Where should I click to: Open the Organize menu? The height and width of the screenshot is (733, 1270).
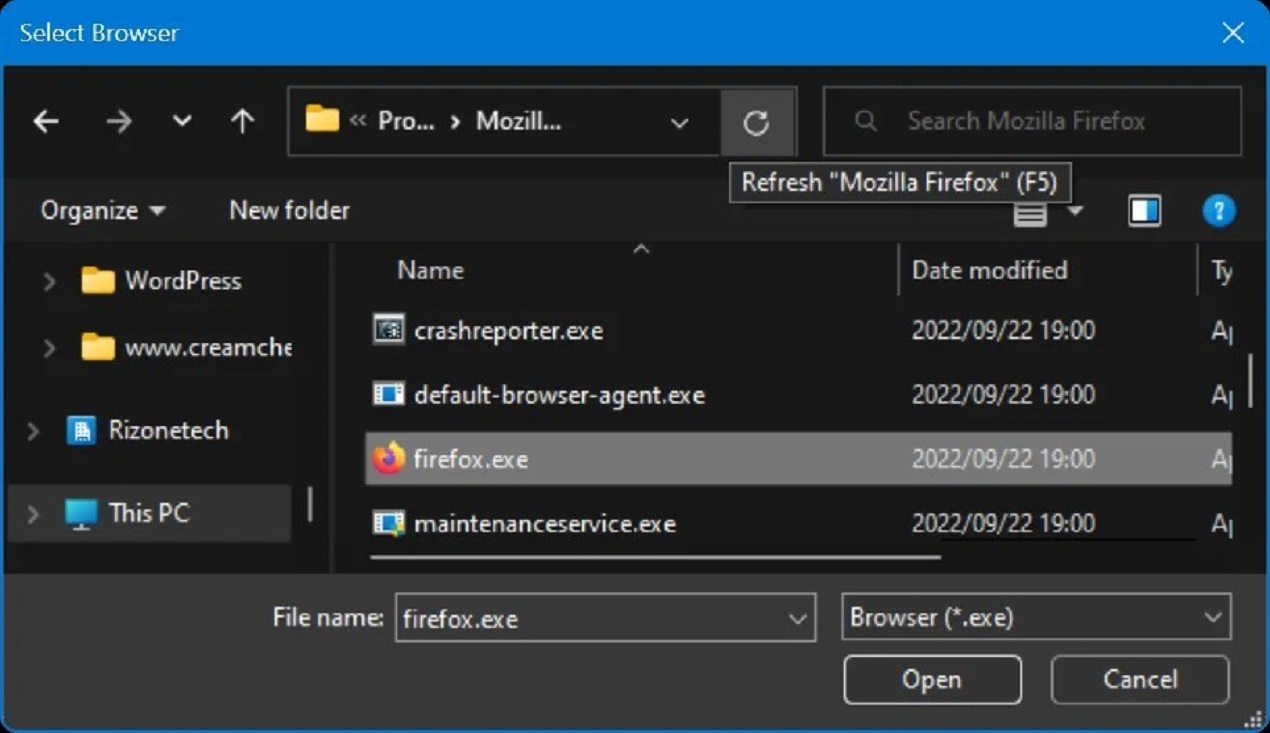pyautogui.click(x=102, y=211)
